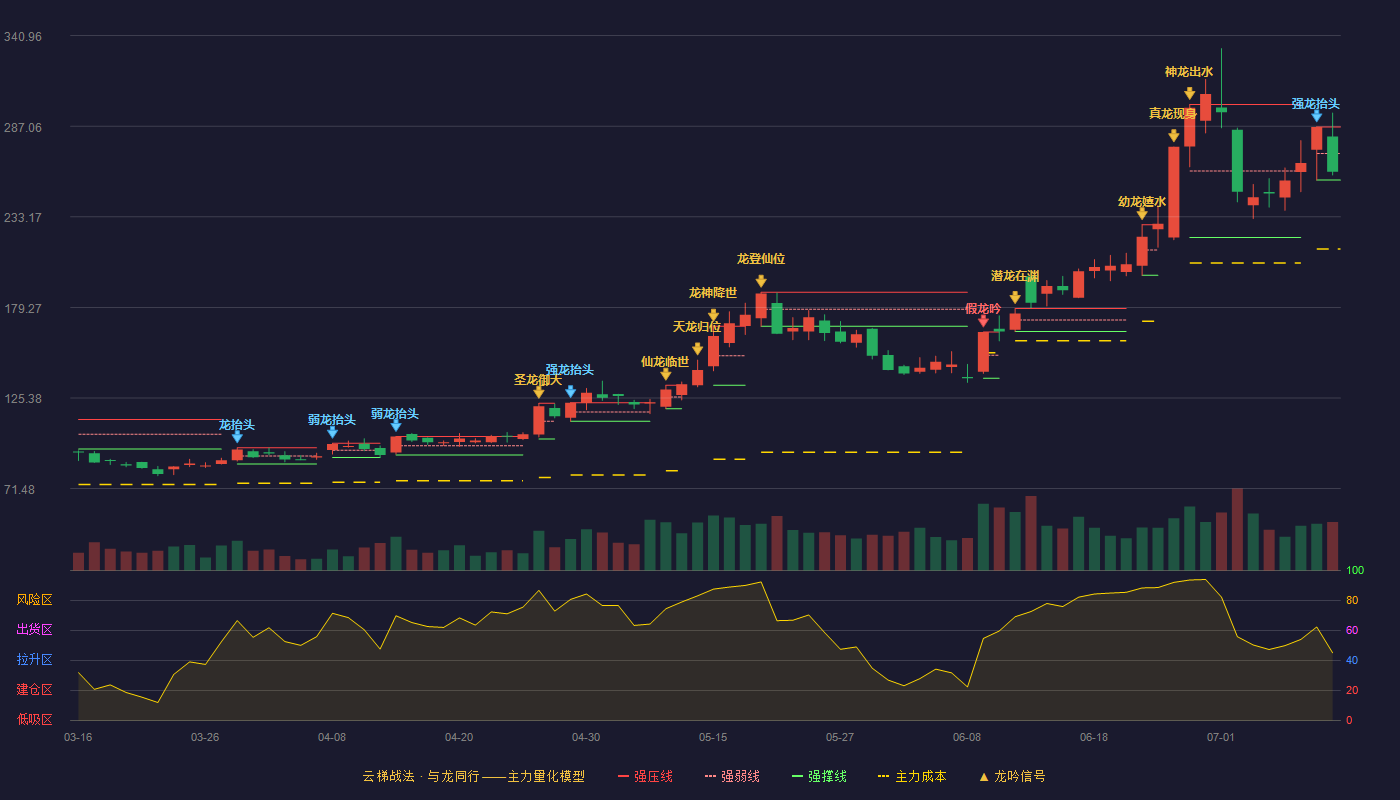Click the green 100 indicator scale label

pos(1355,571)
